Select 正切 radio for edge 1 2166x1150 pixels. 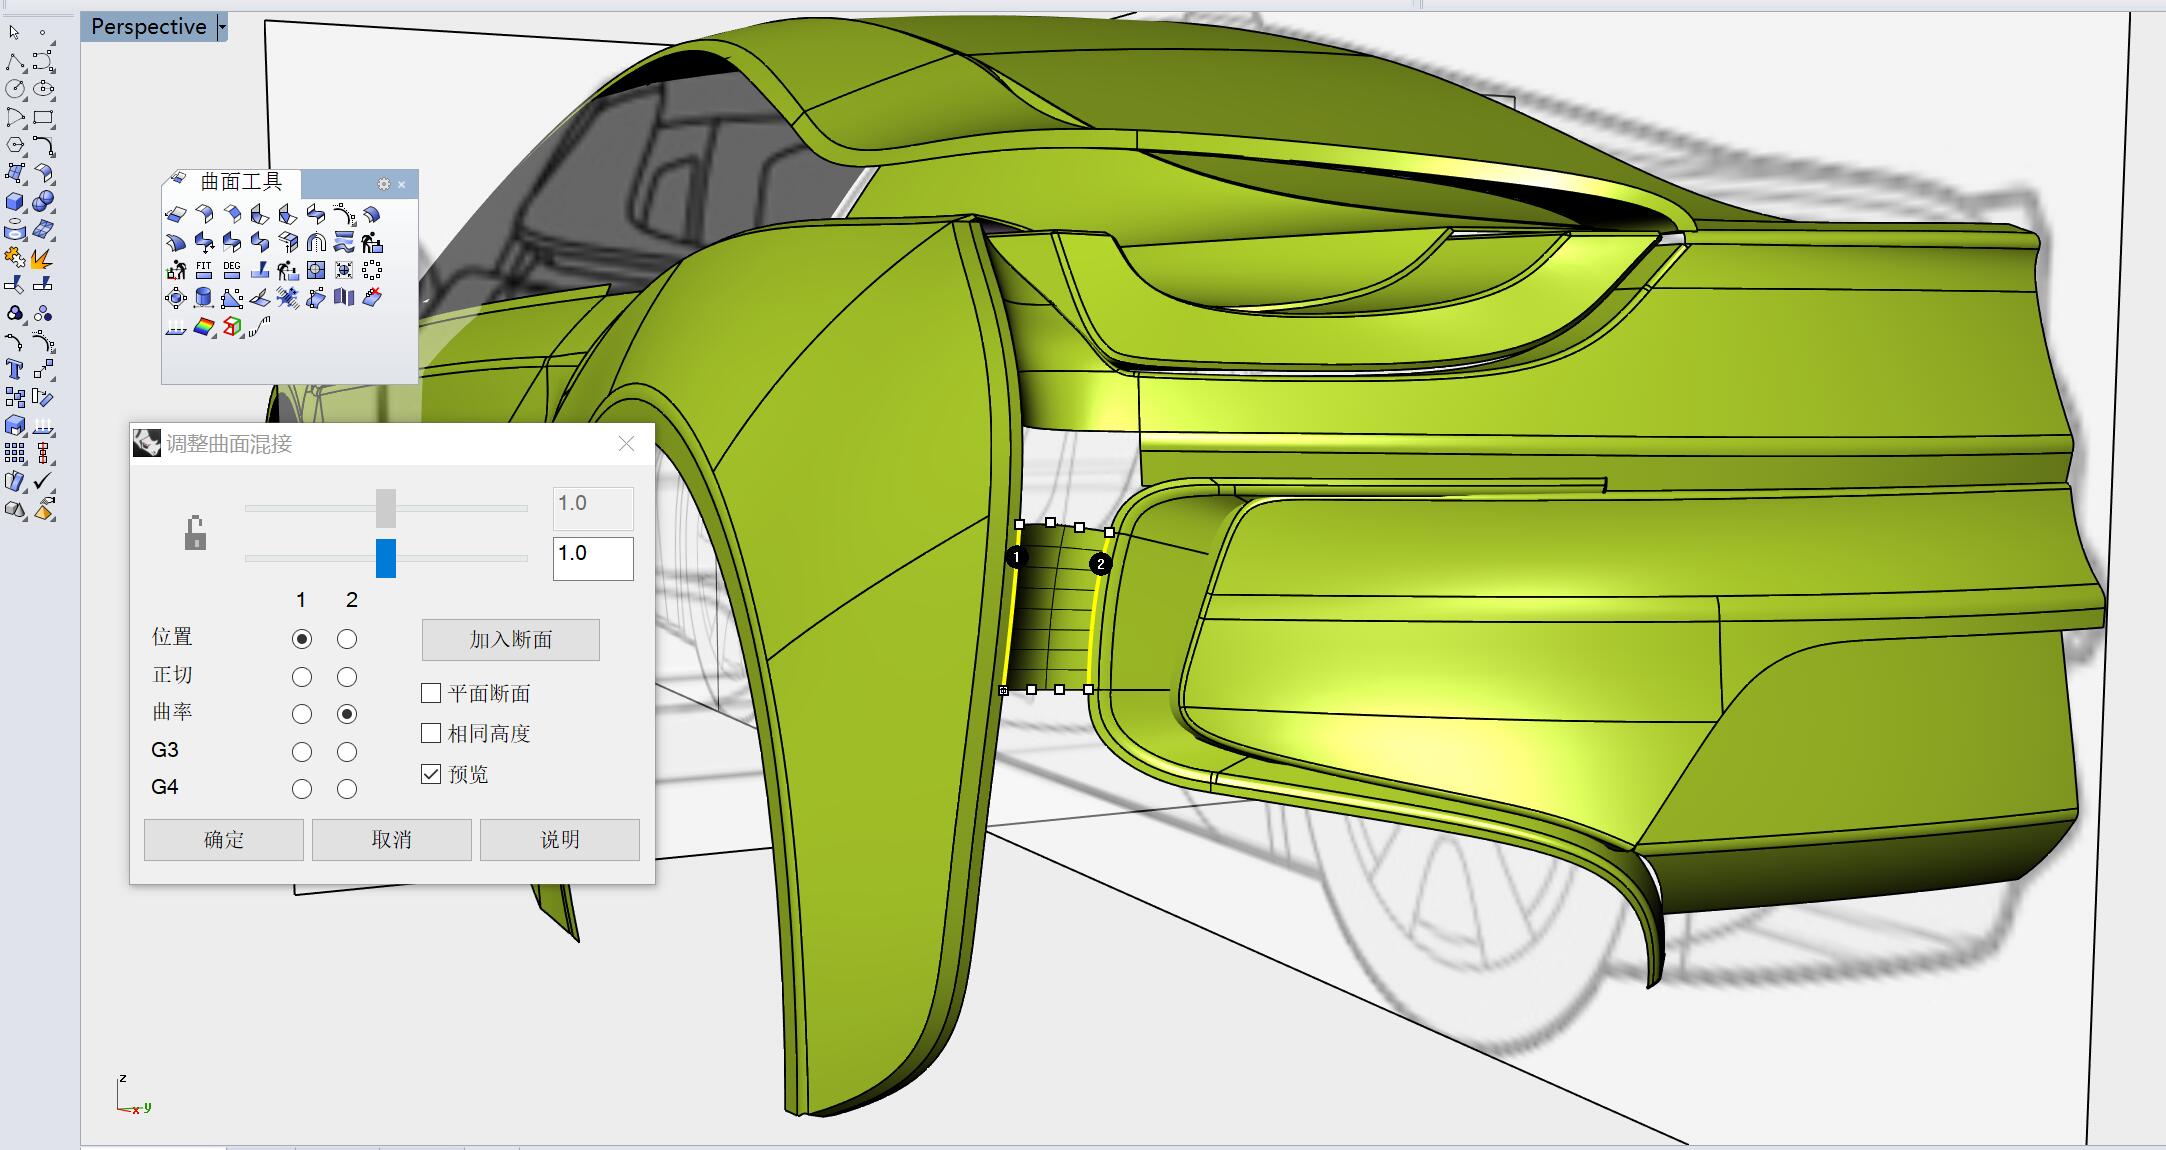[x=301, y=677]
